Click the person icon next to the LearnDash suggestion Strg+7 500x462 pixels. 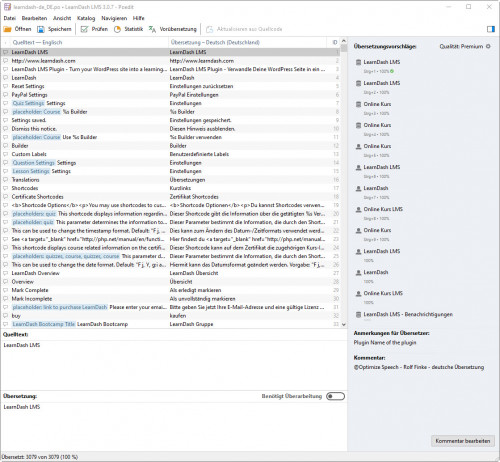click(358, 188)
